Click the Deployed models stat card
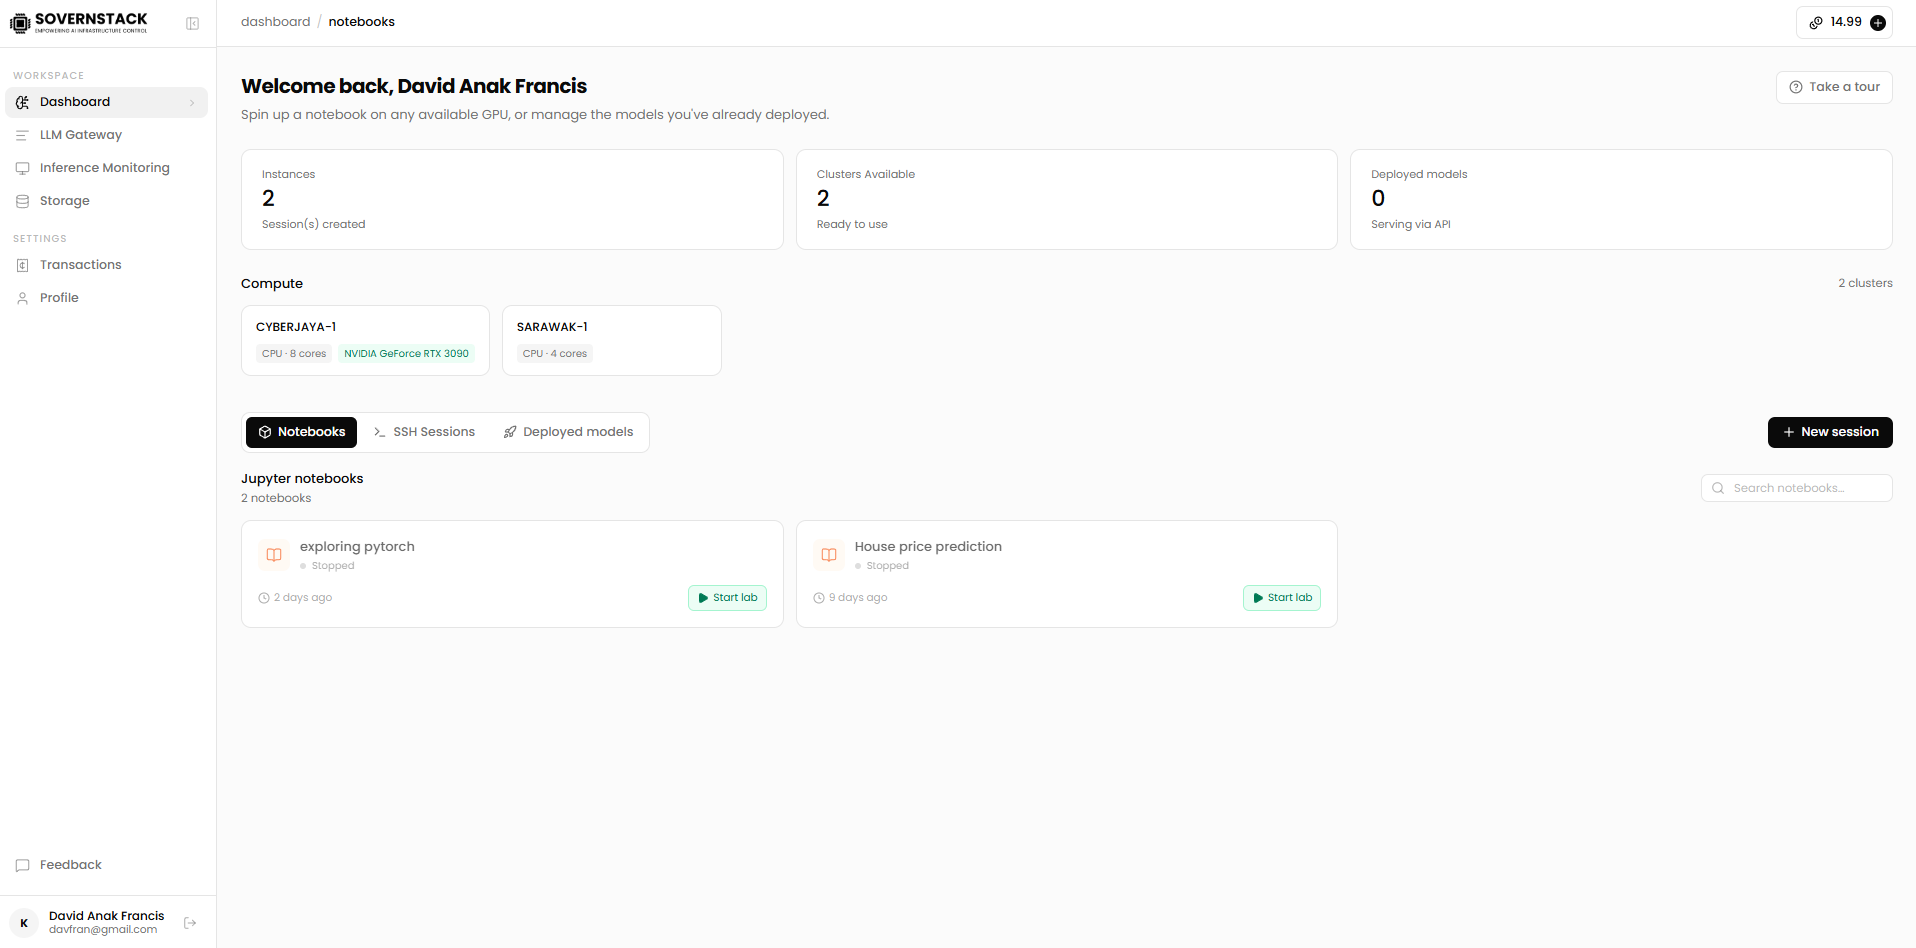1916x948 pixels. pyautogui.click(x=1621, y=199)
